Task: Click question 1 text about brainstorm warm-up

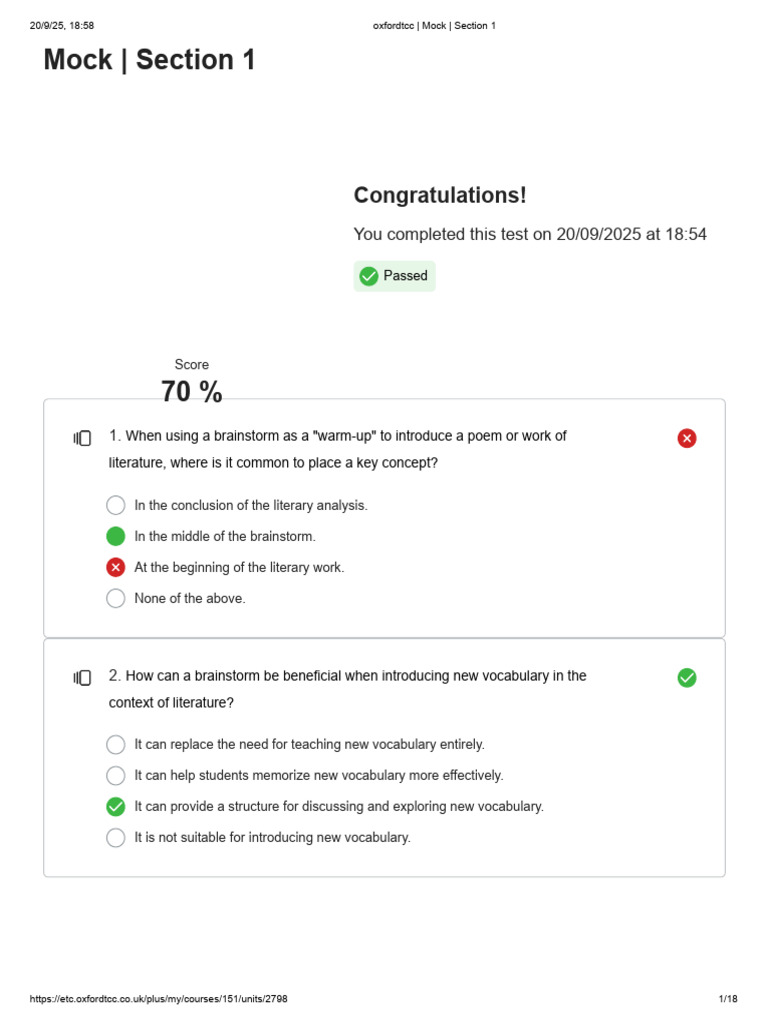Action: click(x=338, y=449)
